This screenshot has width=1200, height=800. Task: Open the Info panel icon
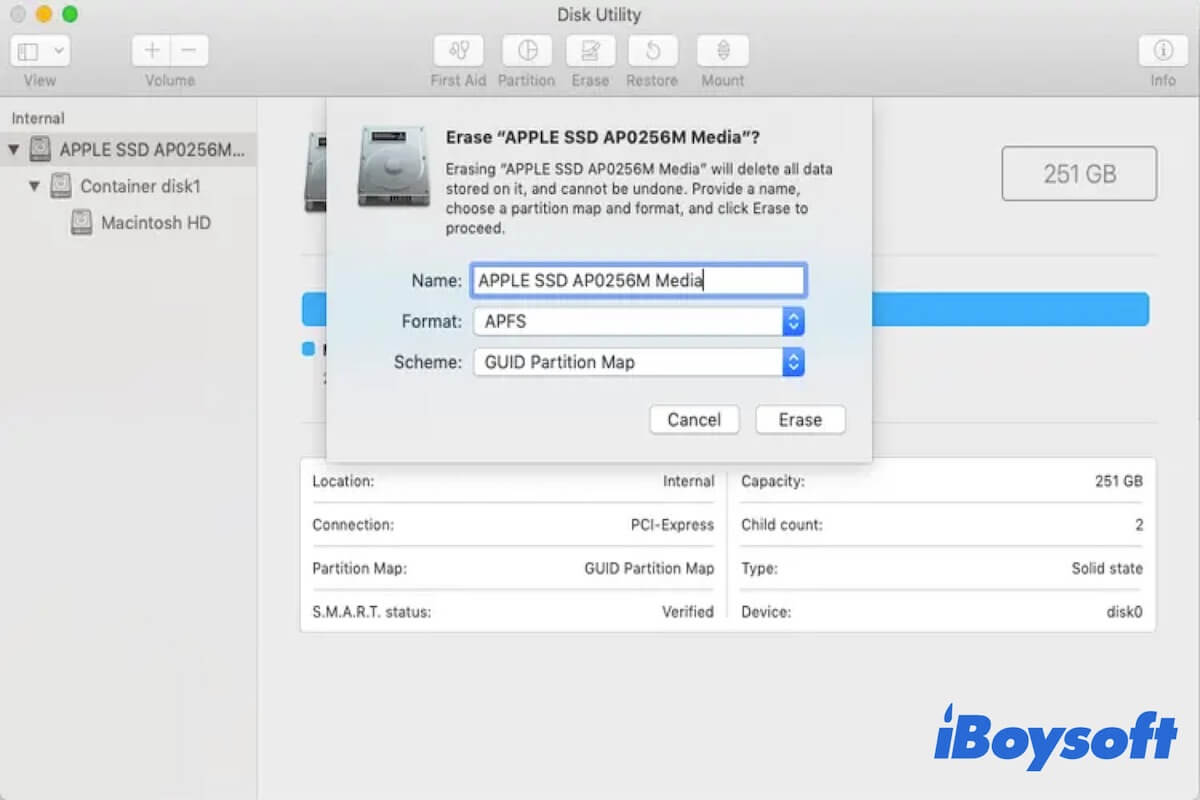pyautogui.click(x=1162, y=51)
